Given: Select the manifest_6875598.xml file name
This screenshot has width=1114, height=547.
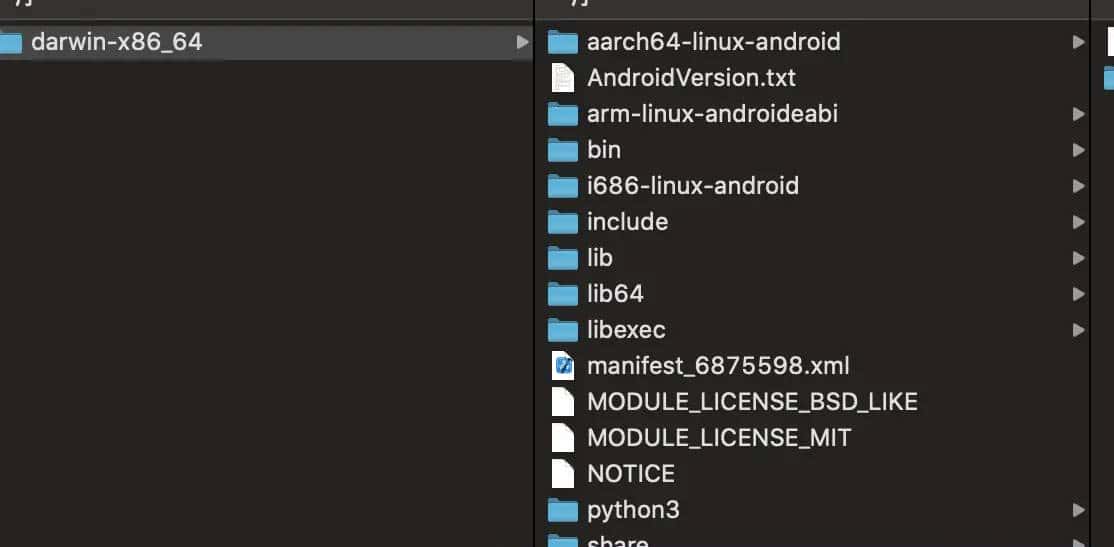Looking at the screenshot, I should 718,367.
